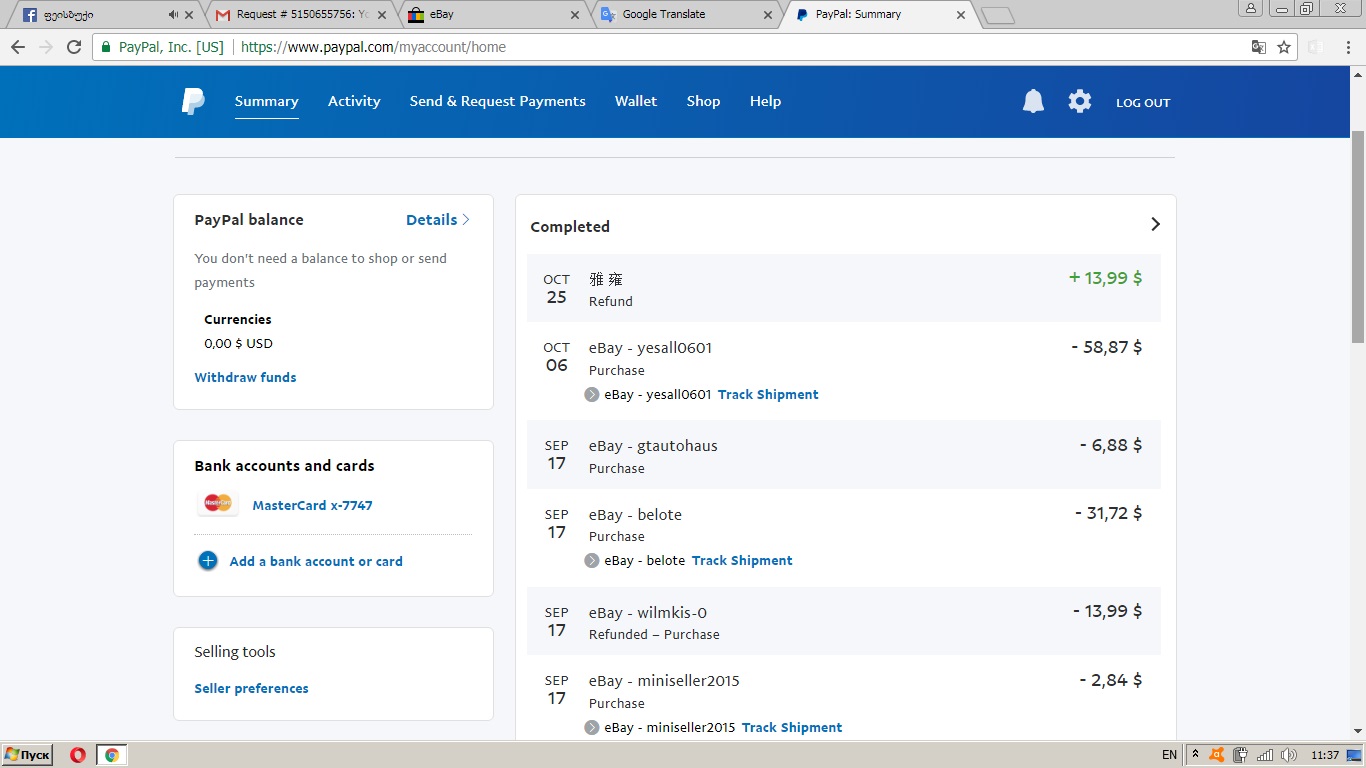Click the taskbar clock showing 11:37
Screen dimensions: 1366x768
pos(1325,755)
